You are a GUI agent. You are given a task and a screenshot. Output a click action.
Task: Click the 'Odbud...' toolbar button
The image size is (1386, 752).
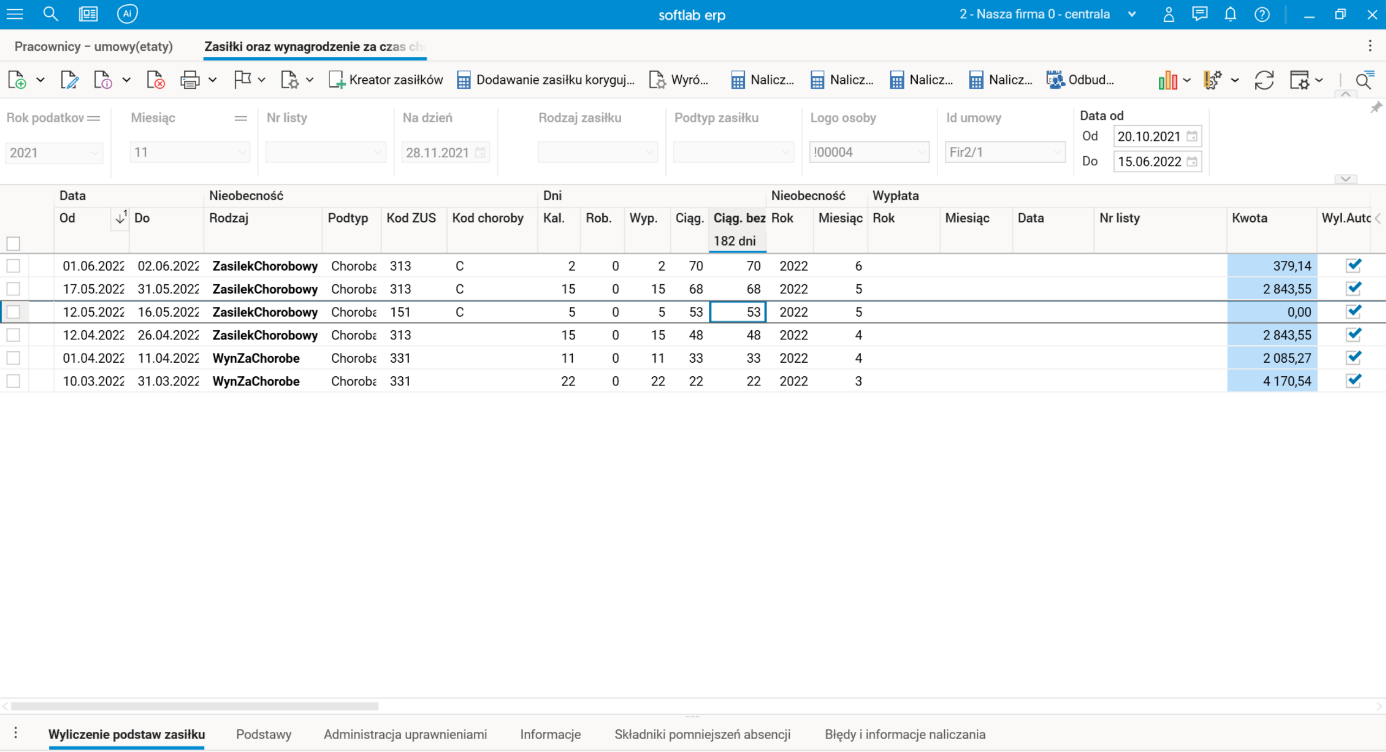coord(1080,80)
